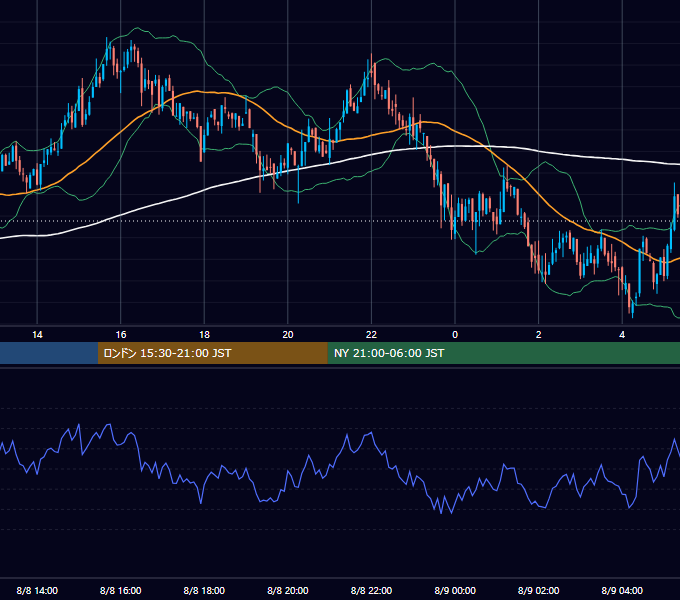Click hour label 0 on price chart axis
The width and height of the screenshot is (680, 600).
(455, 335)
